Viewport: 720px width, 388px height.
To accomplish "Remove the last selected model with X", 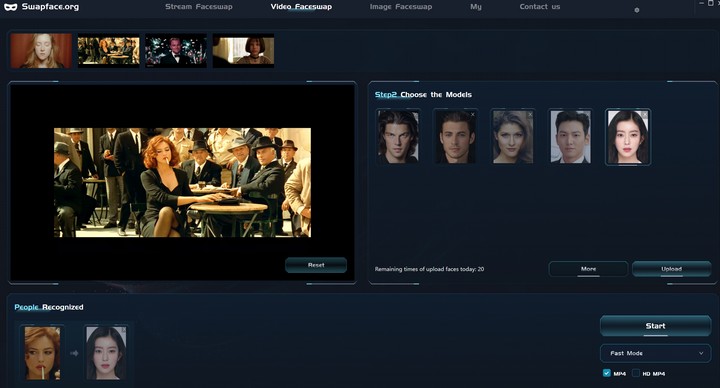I will pos(645,114).
